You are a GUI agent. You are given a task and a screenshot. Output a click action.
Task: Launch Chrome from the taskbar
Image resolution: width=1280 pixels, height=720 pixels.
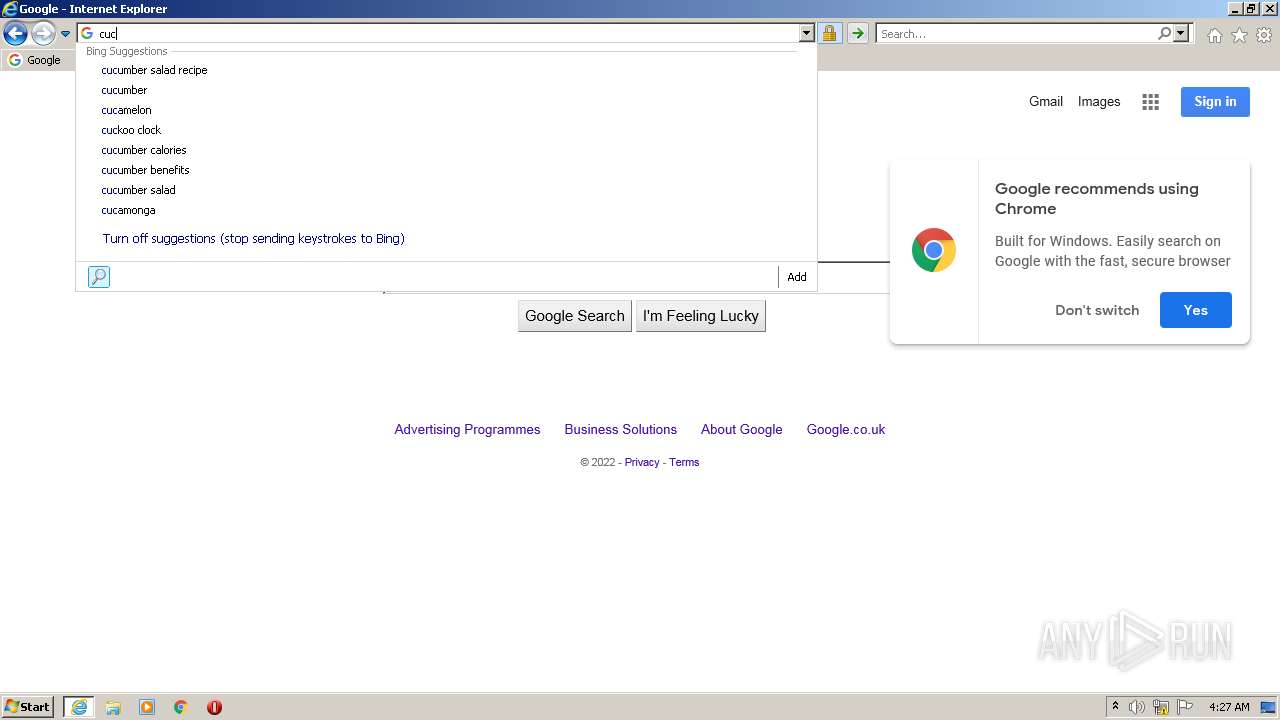point(181,707)
